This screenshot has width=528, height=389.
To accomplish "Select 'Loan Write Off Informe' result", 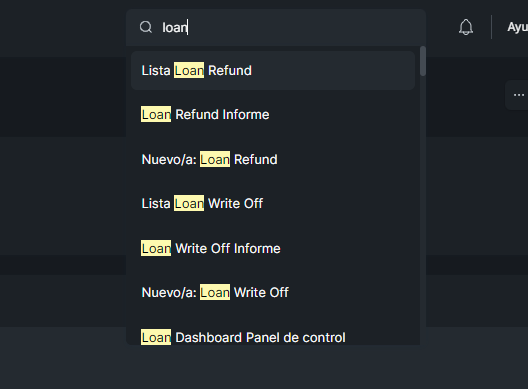I will 273,248.
